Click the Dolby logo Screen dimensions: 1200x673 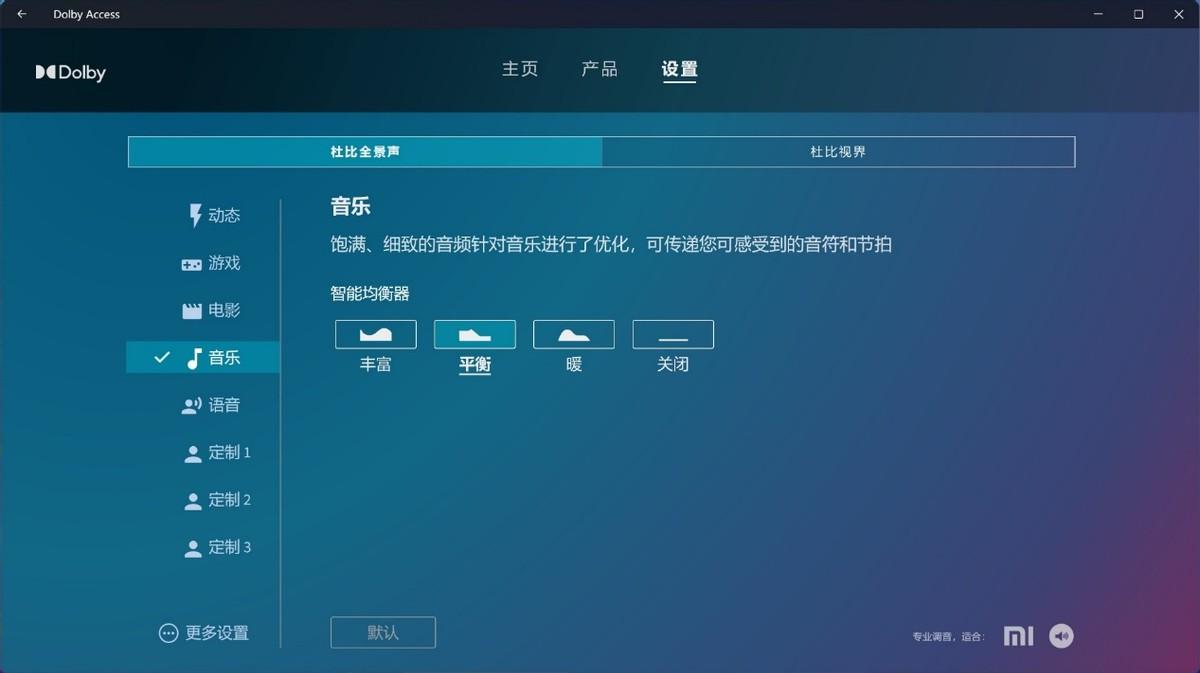pos(70,71)
